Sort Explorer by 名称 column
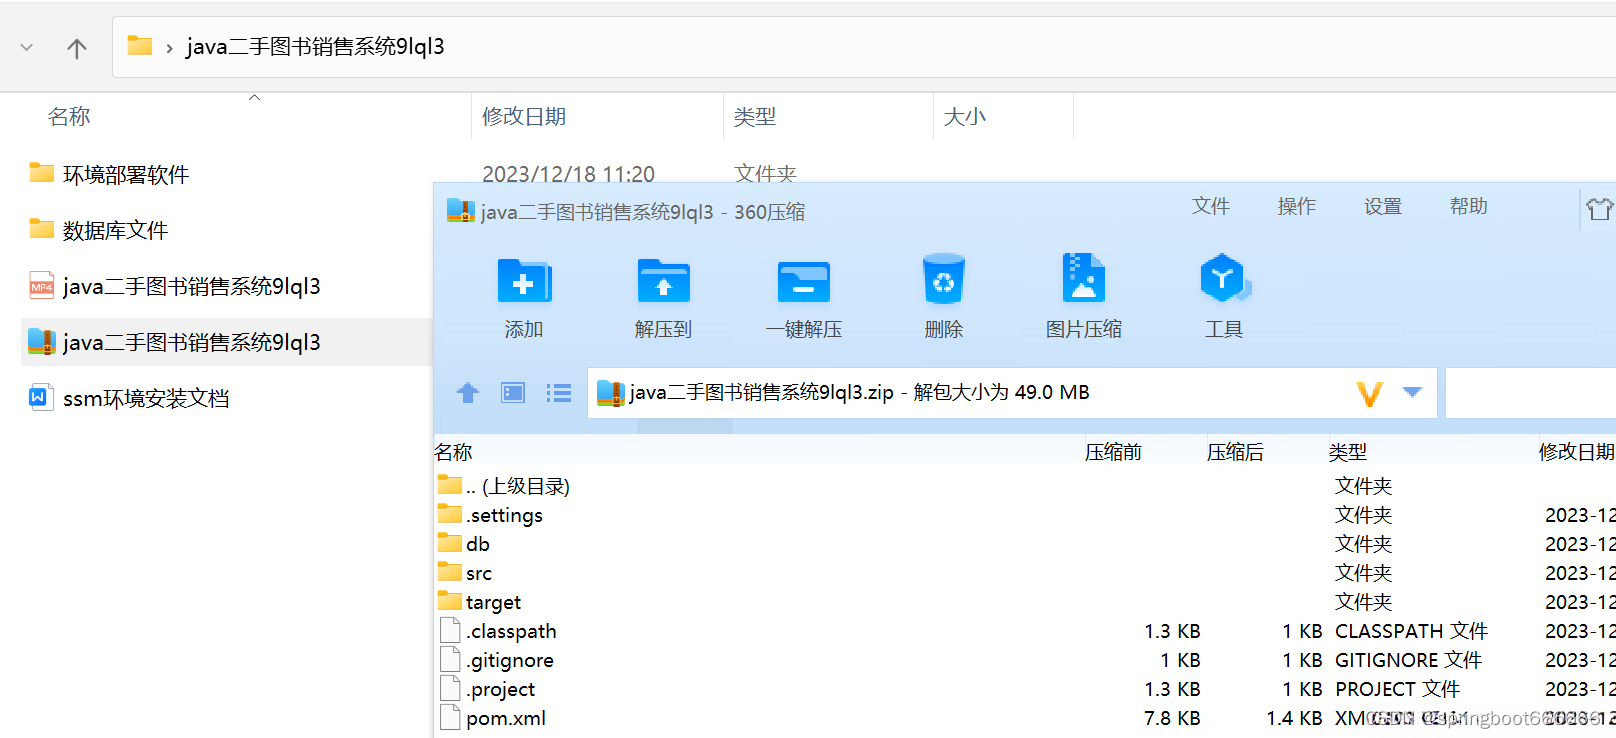The image size is (1616, 738). pos(69,117)
